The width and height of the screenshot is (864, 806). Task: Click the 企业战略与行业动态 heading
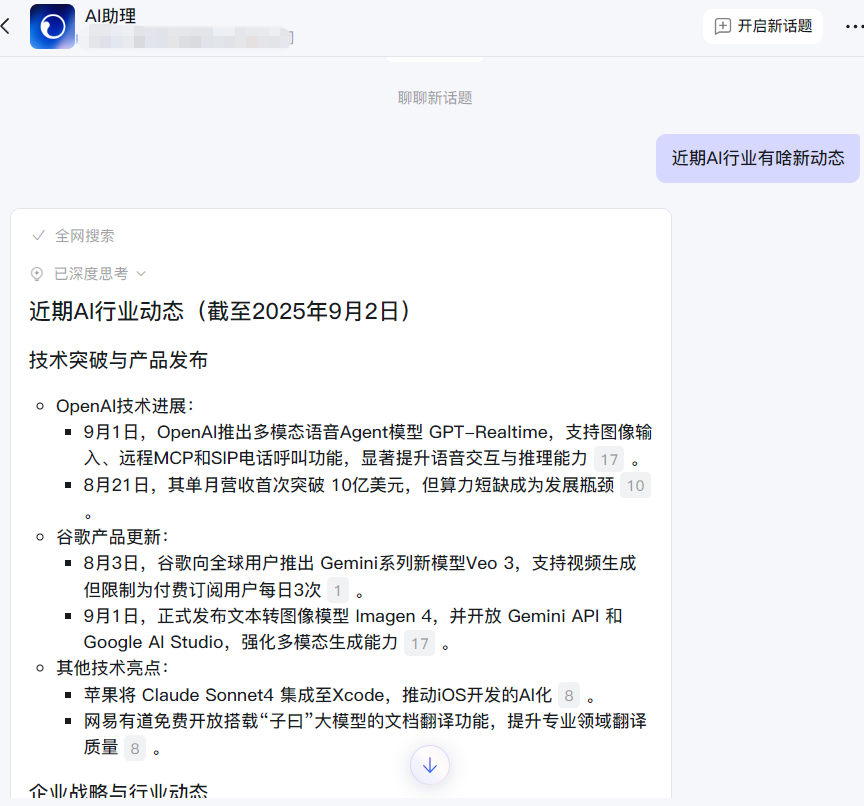coord(118,791)
